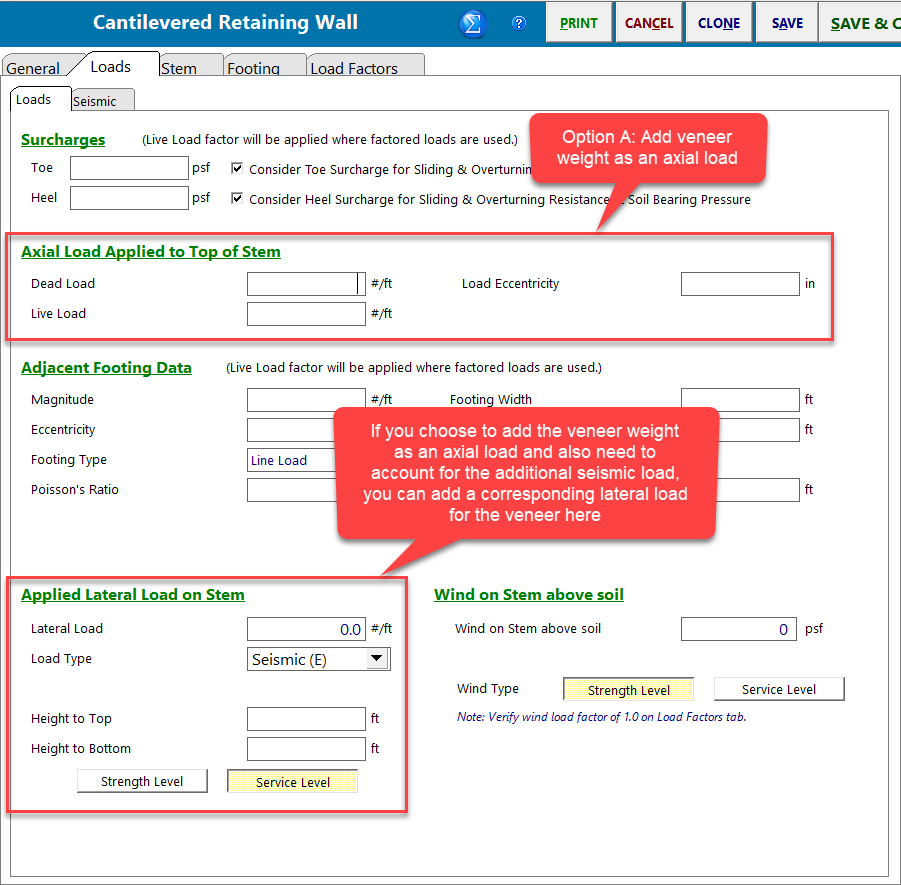The height and width of the screenshot is (885, 901).
Task: Open the Load Type Seismic (E) dropdown
Action: [319, 659]
